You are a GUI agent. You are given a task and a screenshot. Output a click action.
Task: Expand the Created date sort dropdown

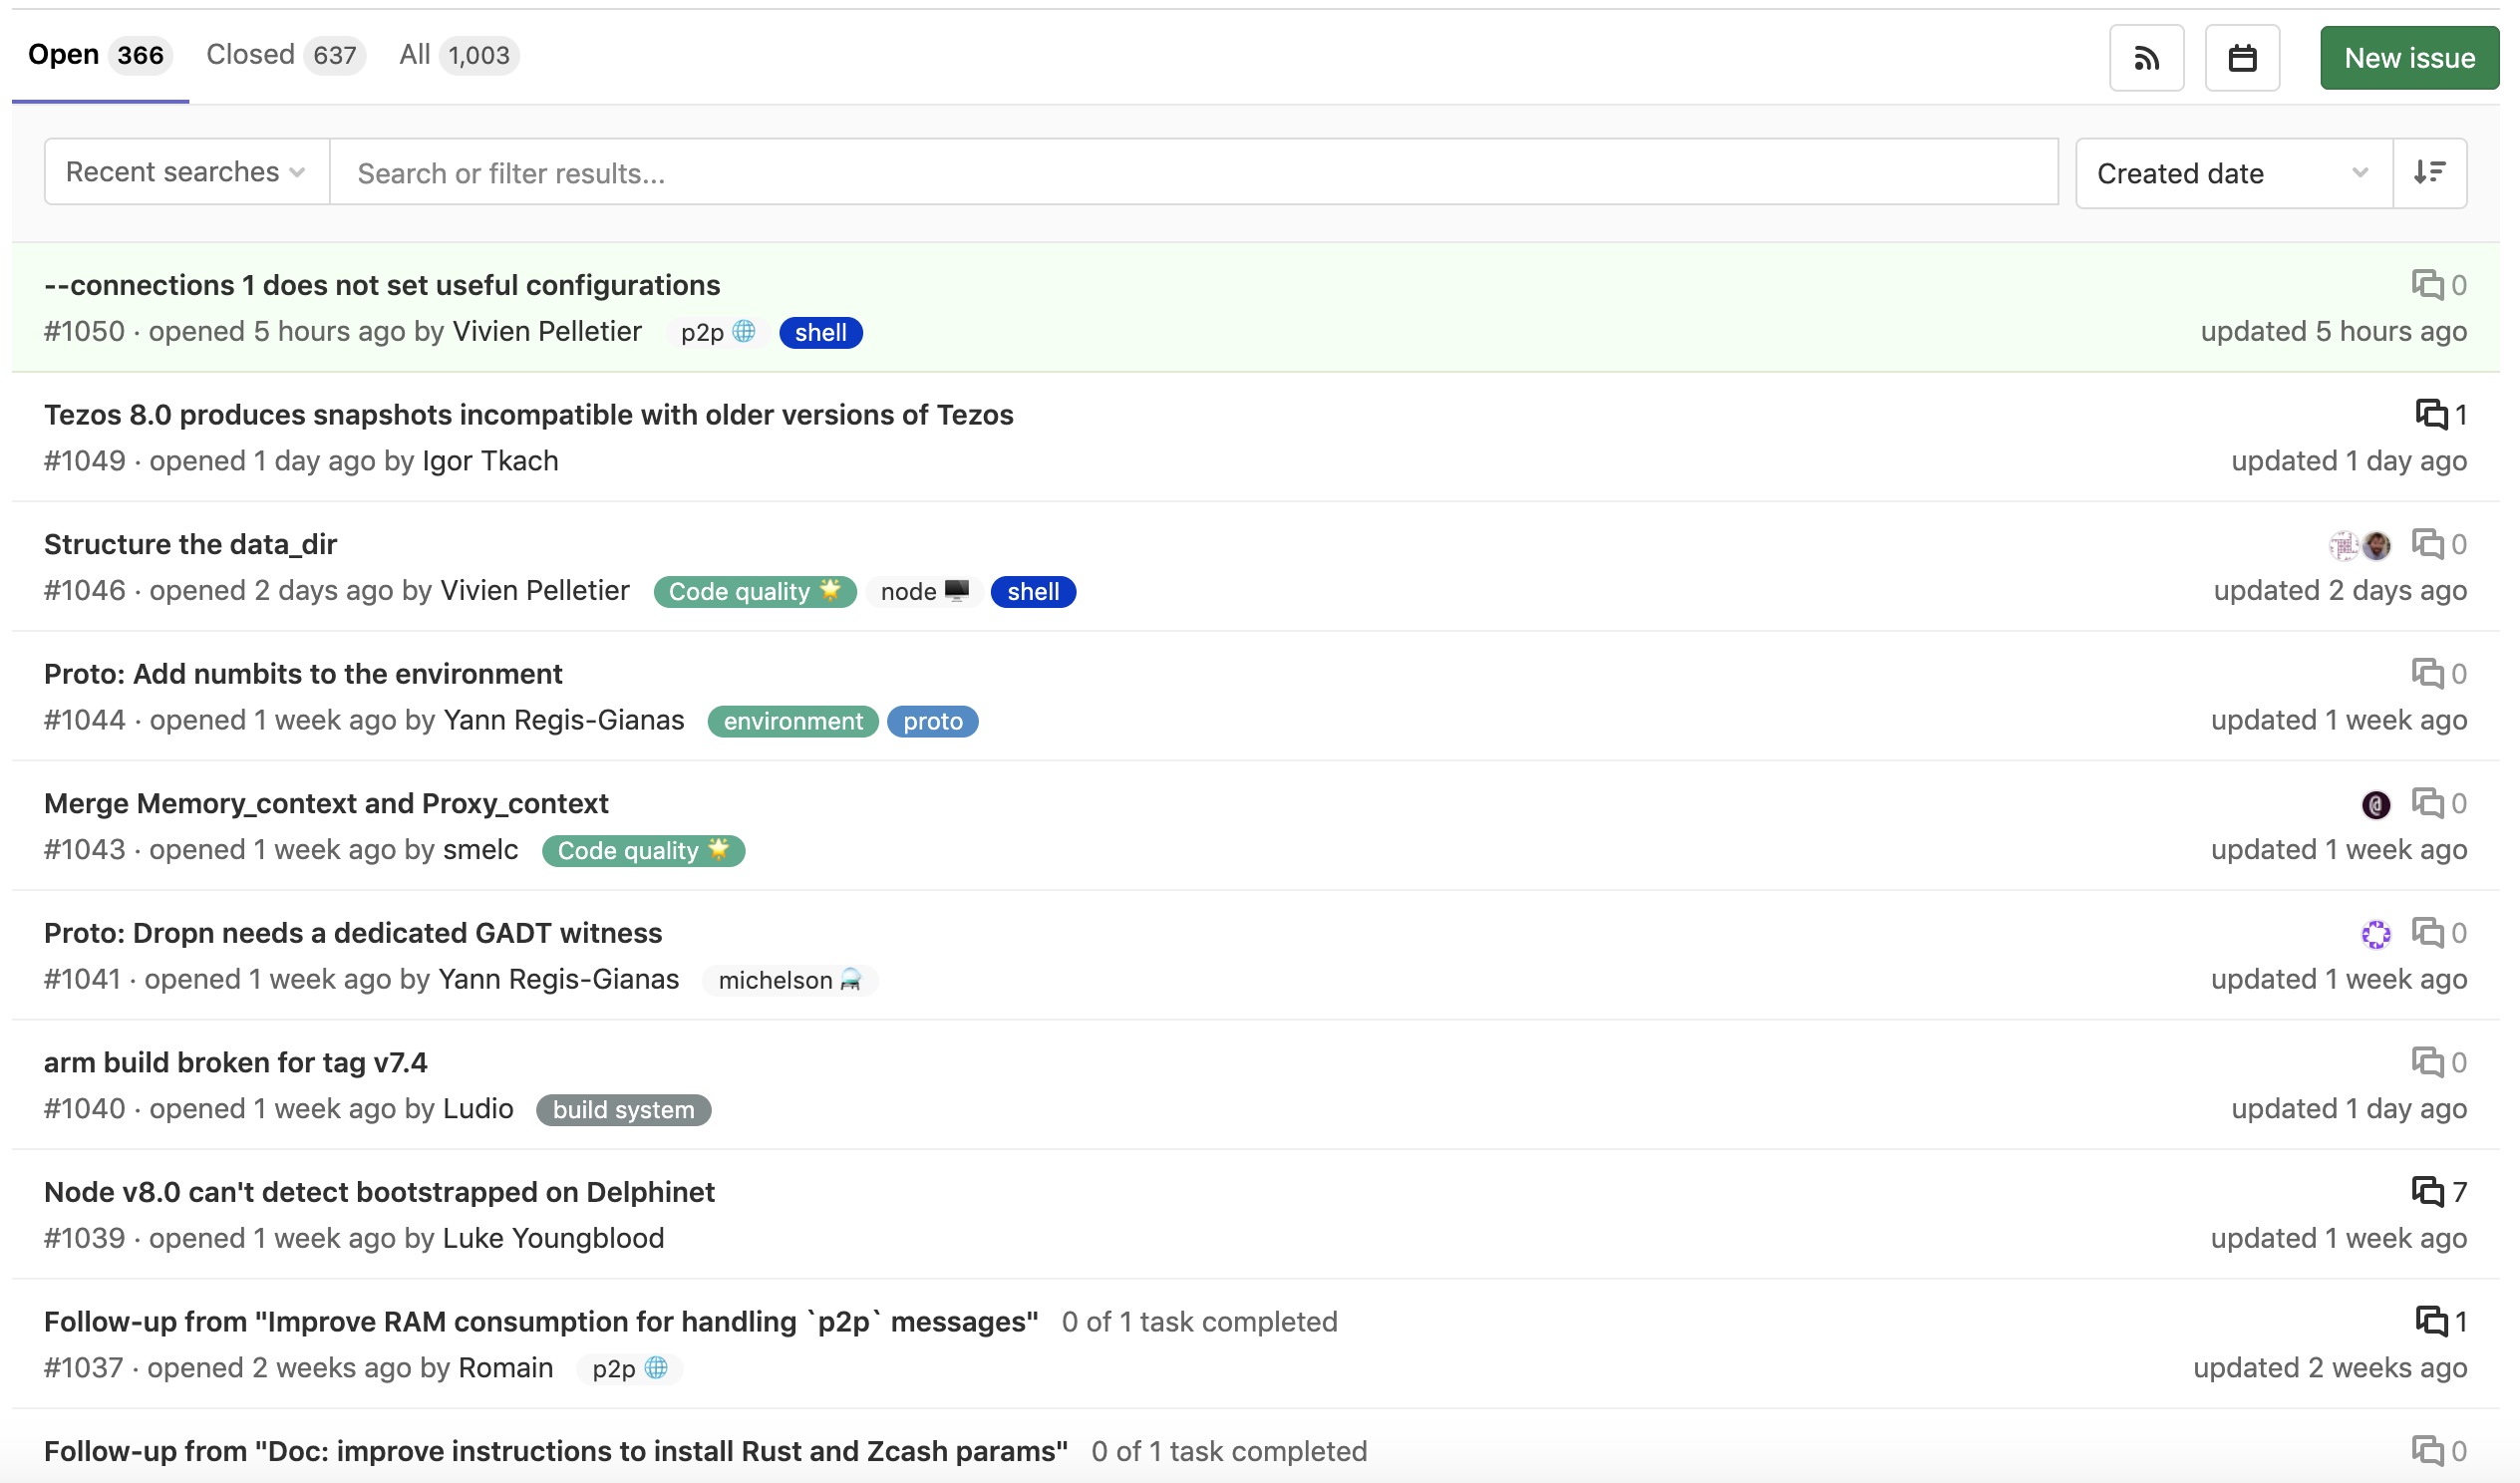pyautogui.click(x=2233, y=173)
